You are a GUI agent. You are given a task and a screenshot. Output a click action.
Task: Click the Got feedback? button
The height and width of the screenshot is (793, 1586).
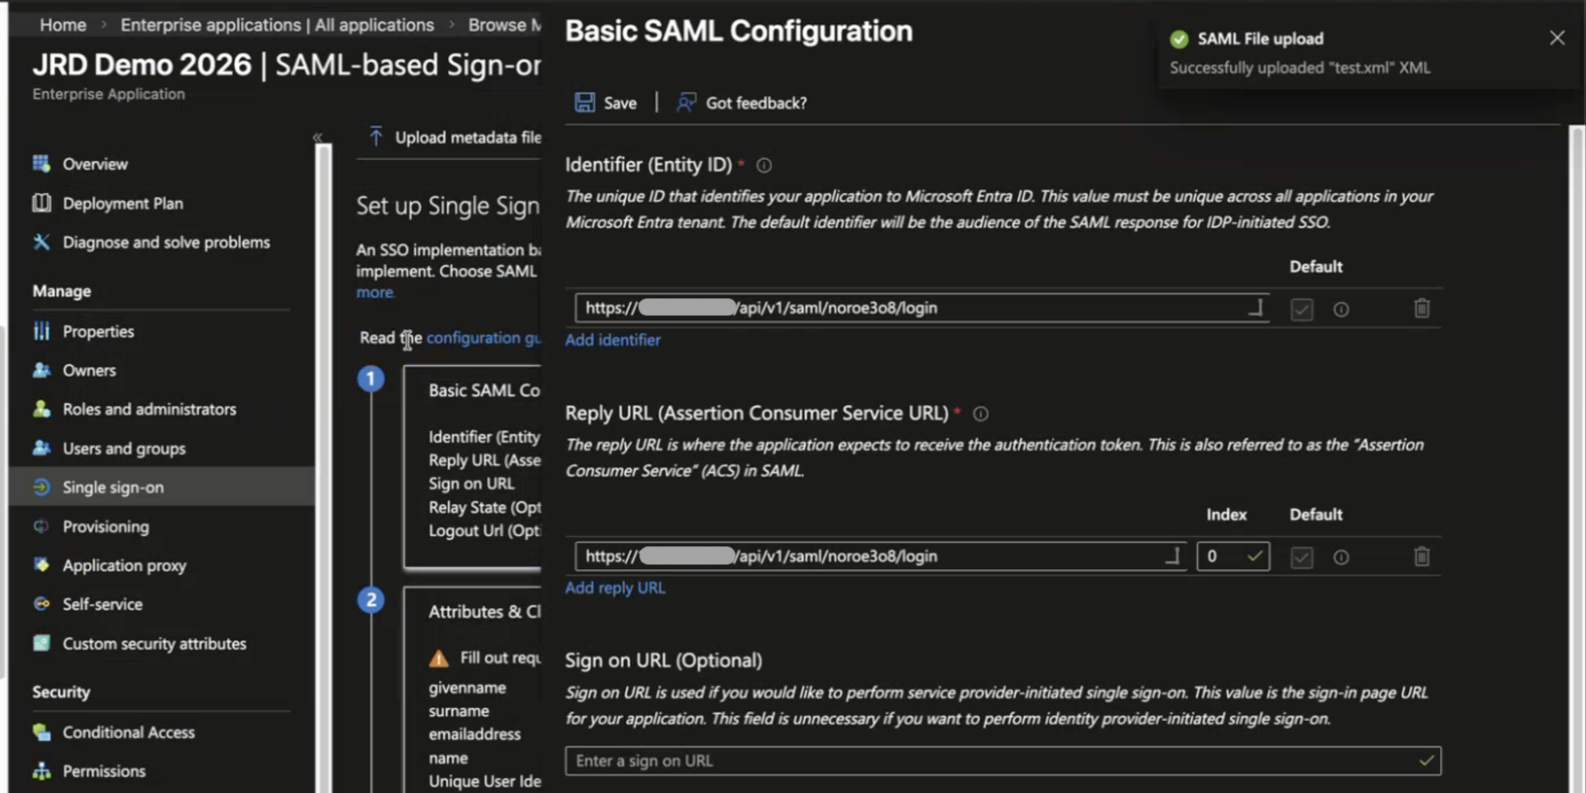pos(741,102)
